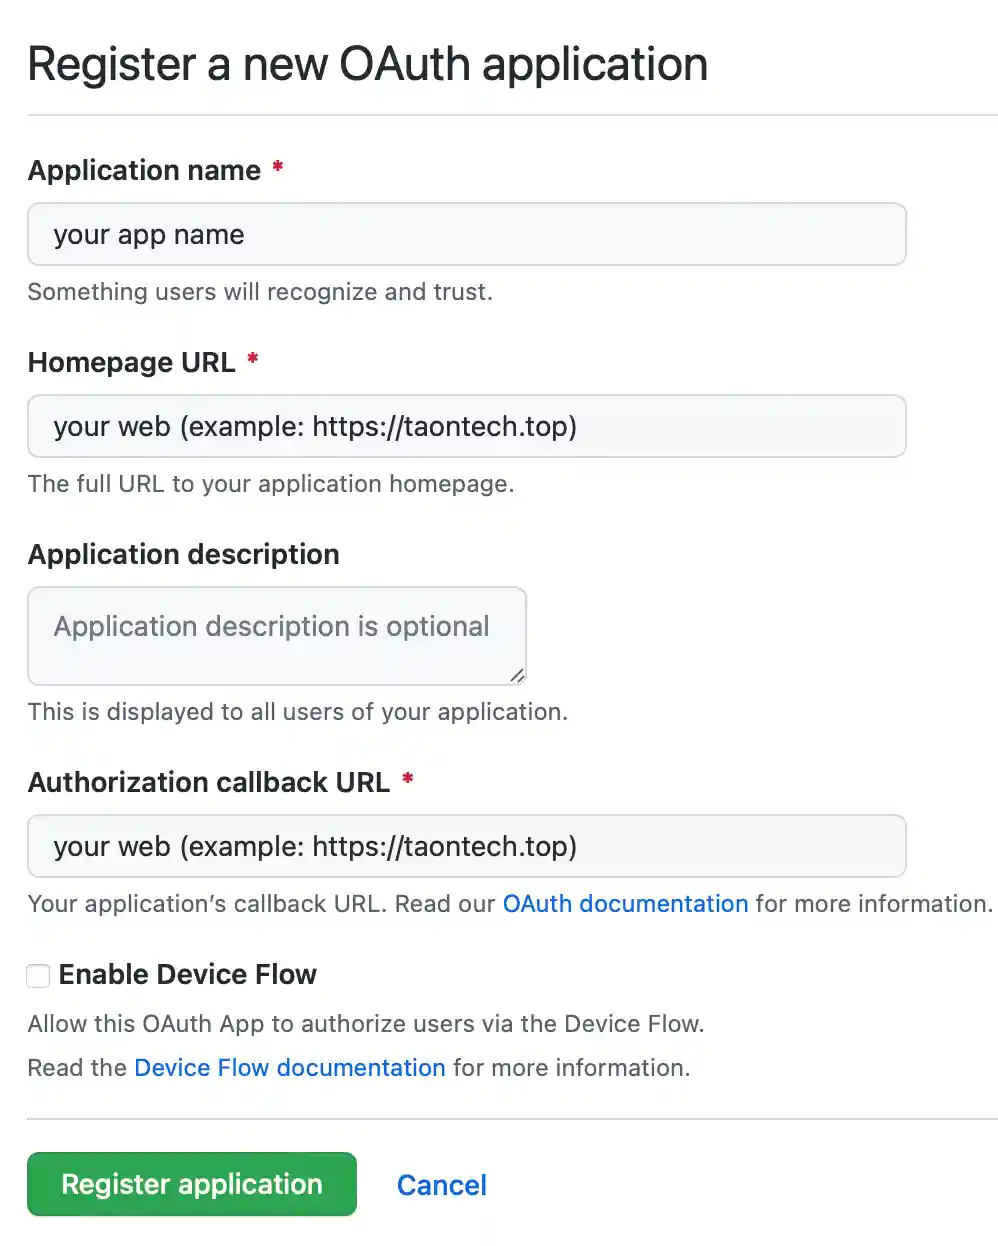Click the Application description text area
The height and width of the screenshot is (1246, 998).
click(277, 636)
